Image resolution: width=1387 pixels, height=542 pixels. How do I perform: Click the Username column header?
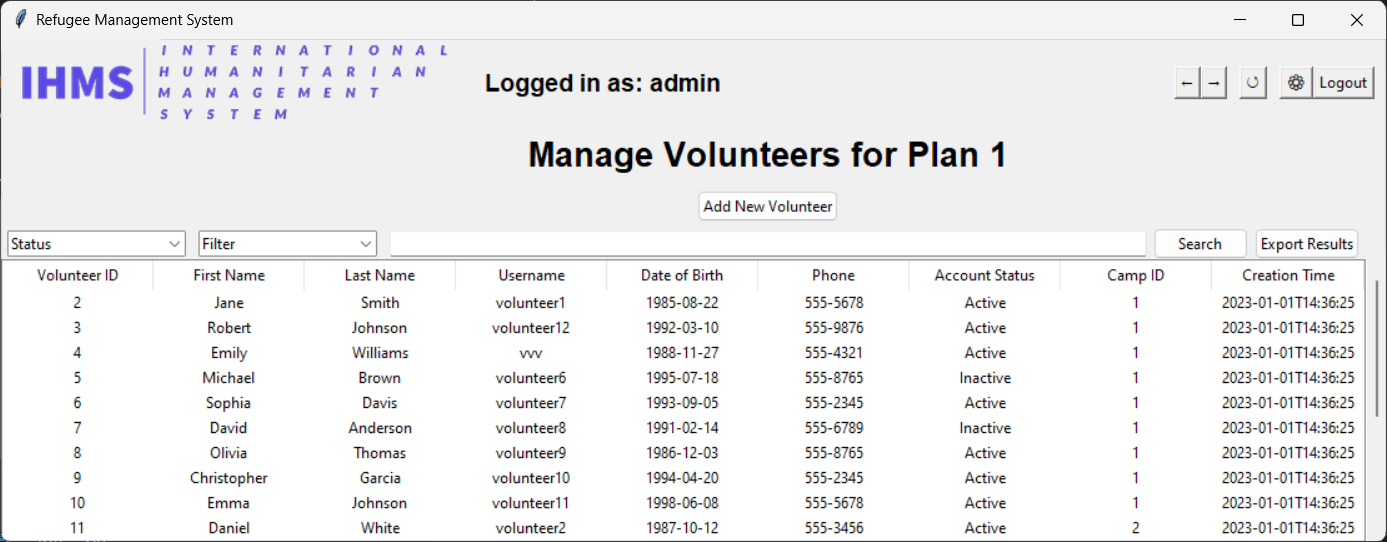(531, 275)
